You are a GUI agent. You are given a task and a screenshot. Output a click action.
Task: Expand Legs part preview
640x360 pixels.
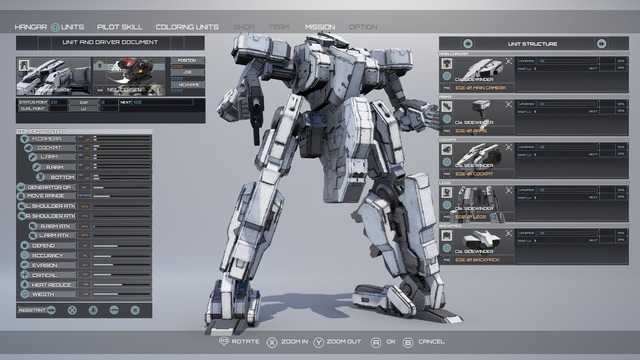coord(509,190)
